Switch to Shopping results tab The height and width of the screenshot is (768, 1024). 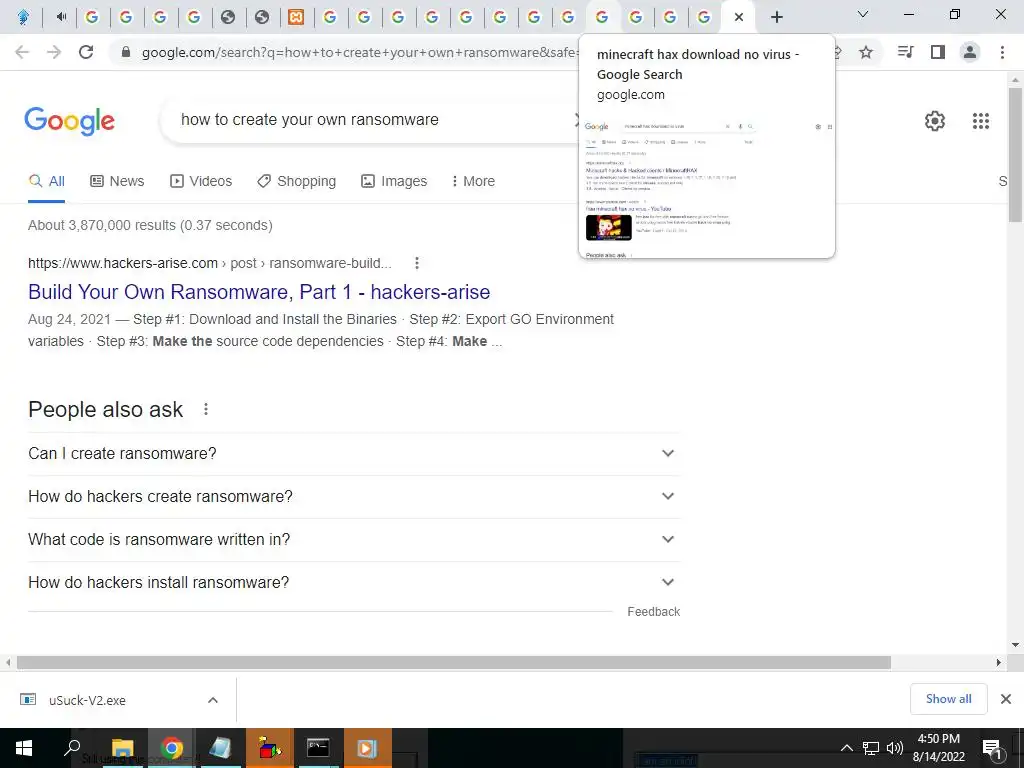point(296,182)
